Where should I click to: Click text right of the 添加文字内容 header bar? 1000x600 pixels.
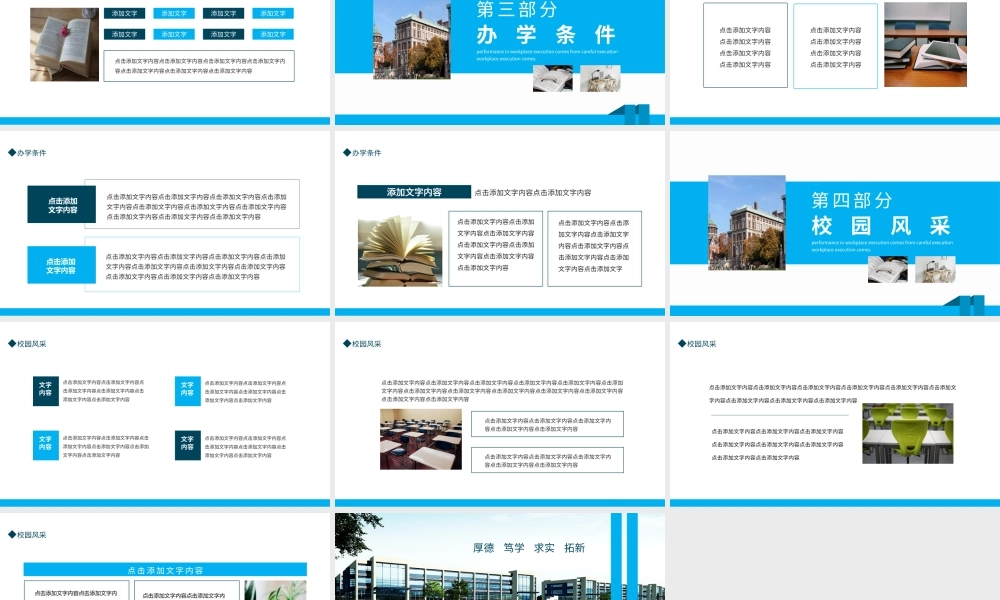pyautogui.click(x=533, y=193)
